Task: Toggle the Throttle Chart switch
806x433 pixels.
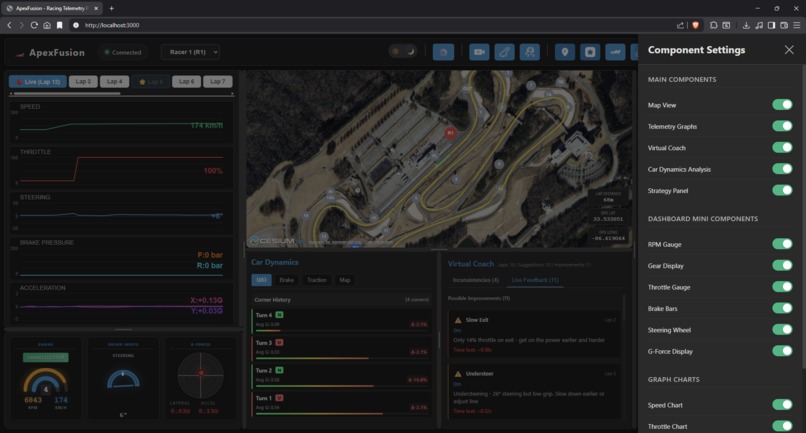Action: [782, 426]
